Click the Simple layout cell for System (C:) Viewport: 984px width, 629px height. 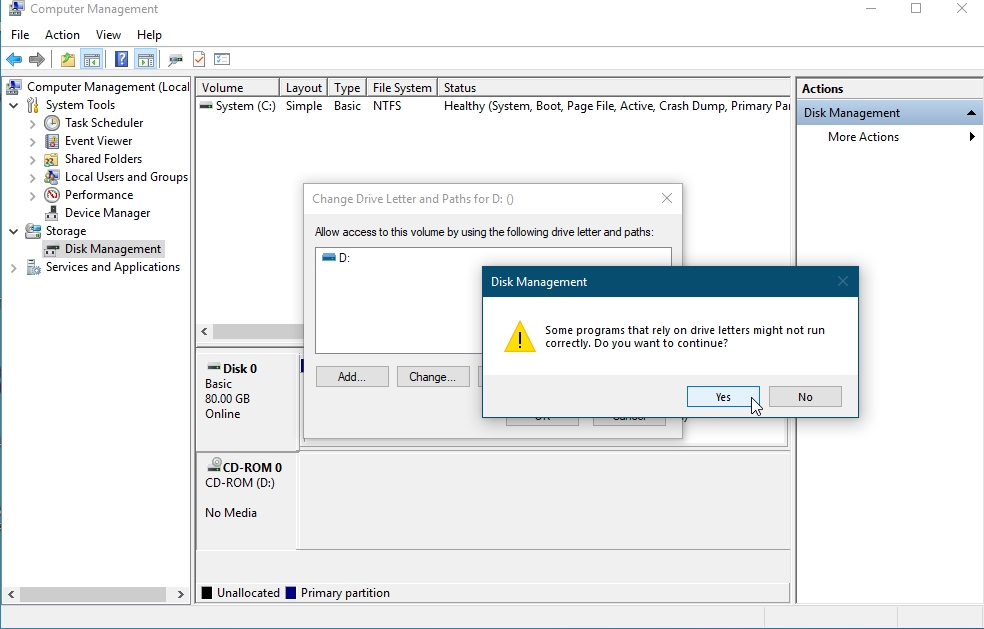(304, 106)
